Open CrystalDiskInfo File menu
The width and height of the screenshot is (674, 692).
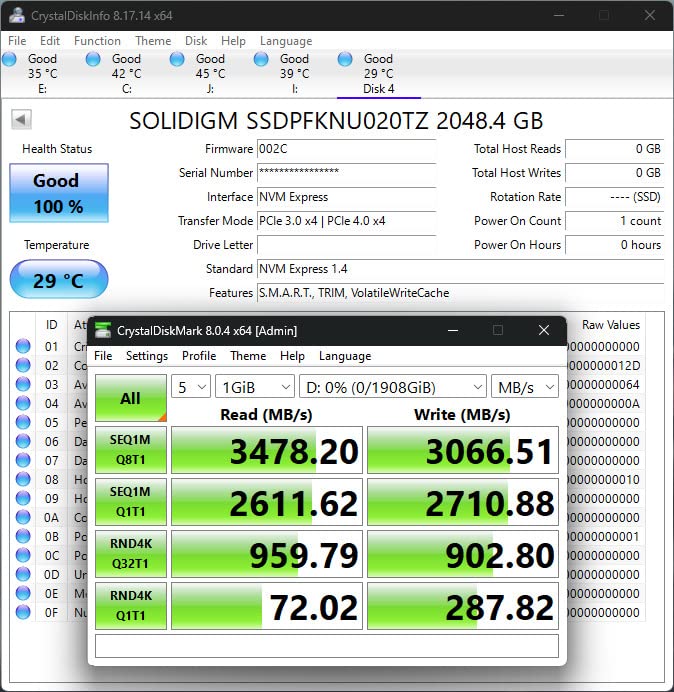[17, 41]
